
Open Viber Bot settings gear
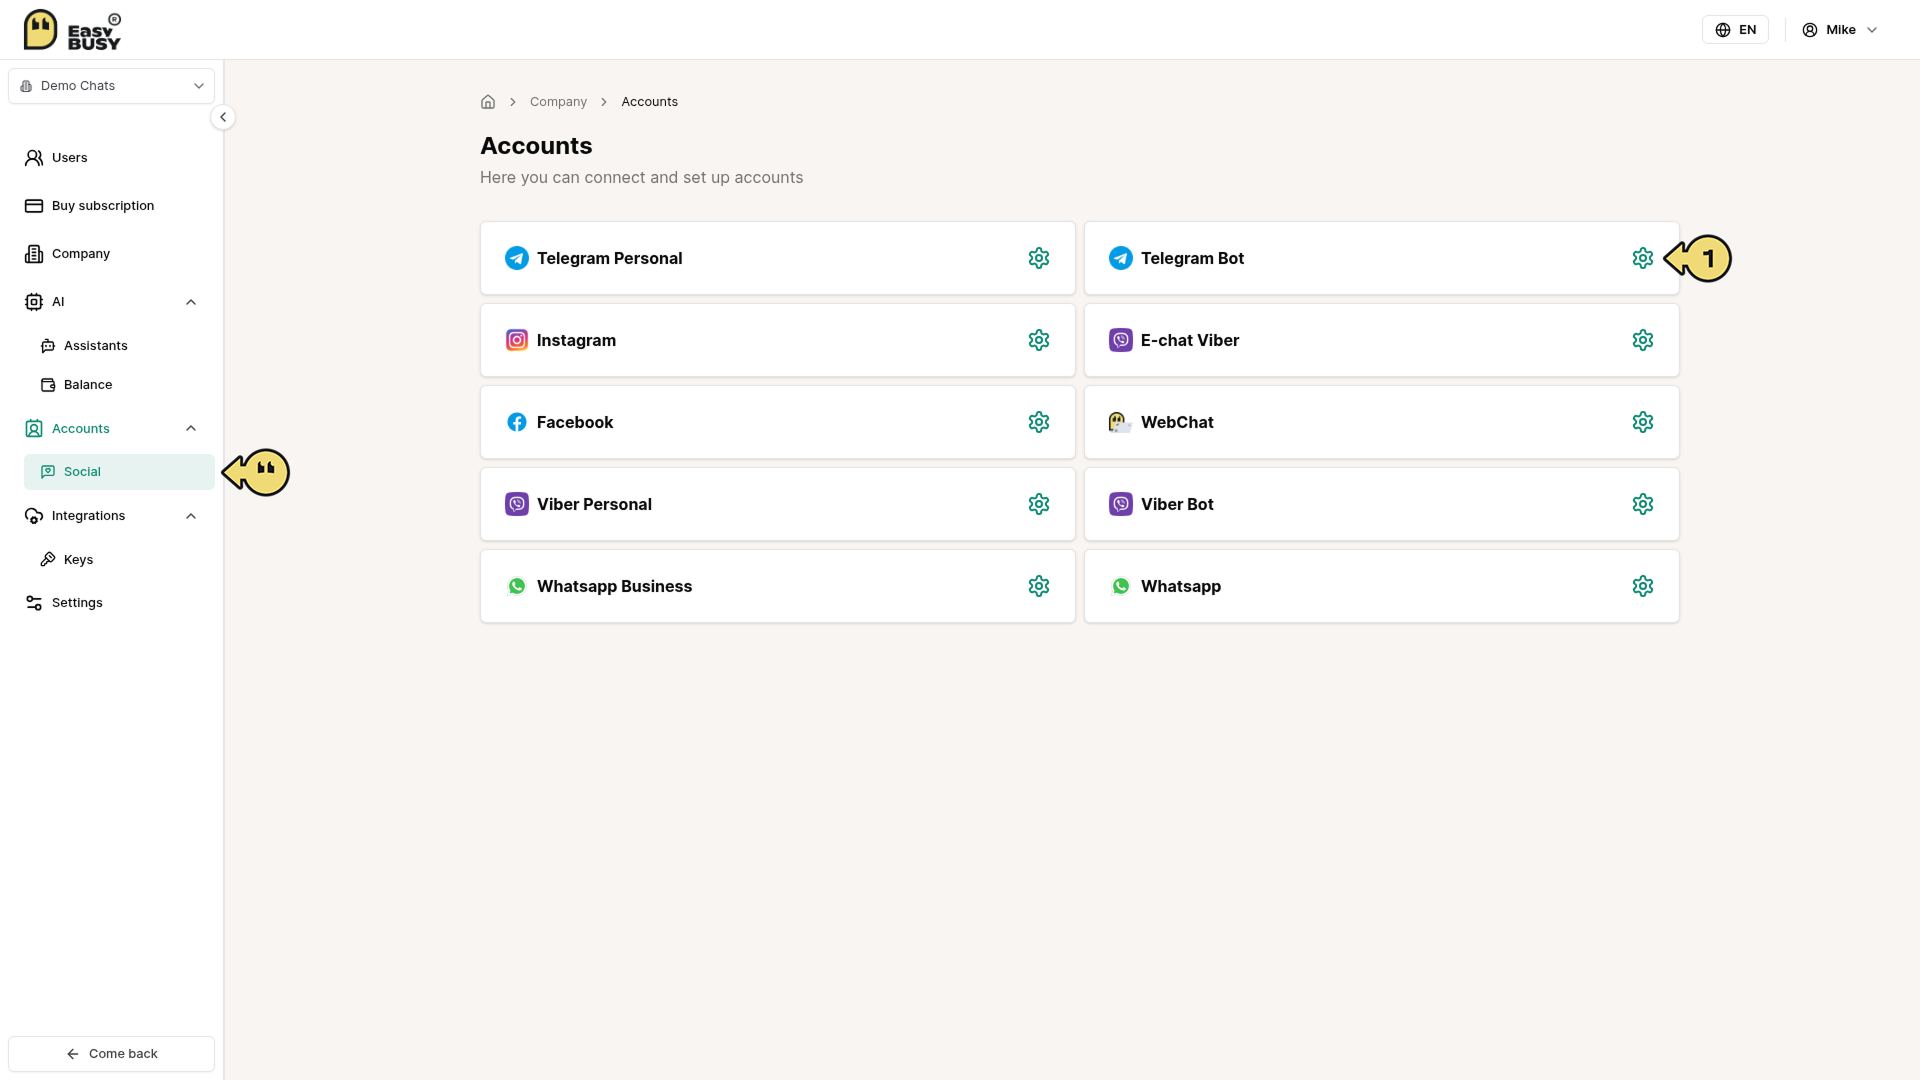coord(1643,504)
